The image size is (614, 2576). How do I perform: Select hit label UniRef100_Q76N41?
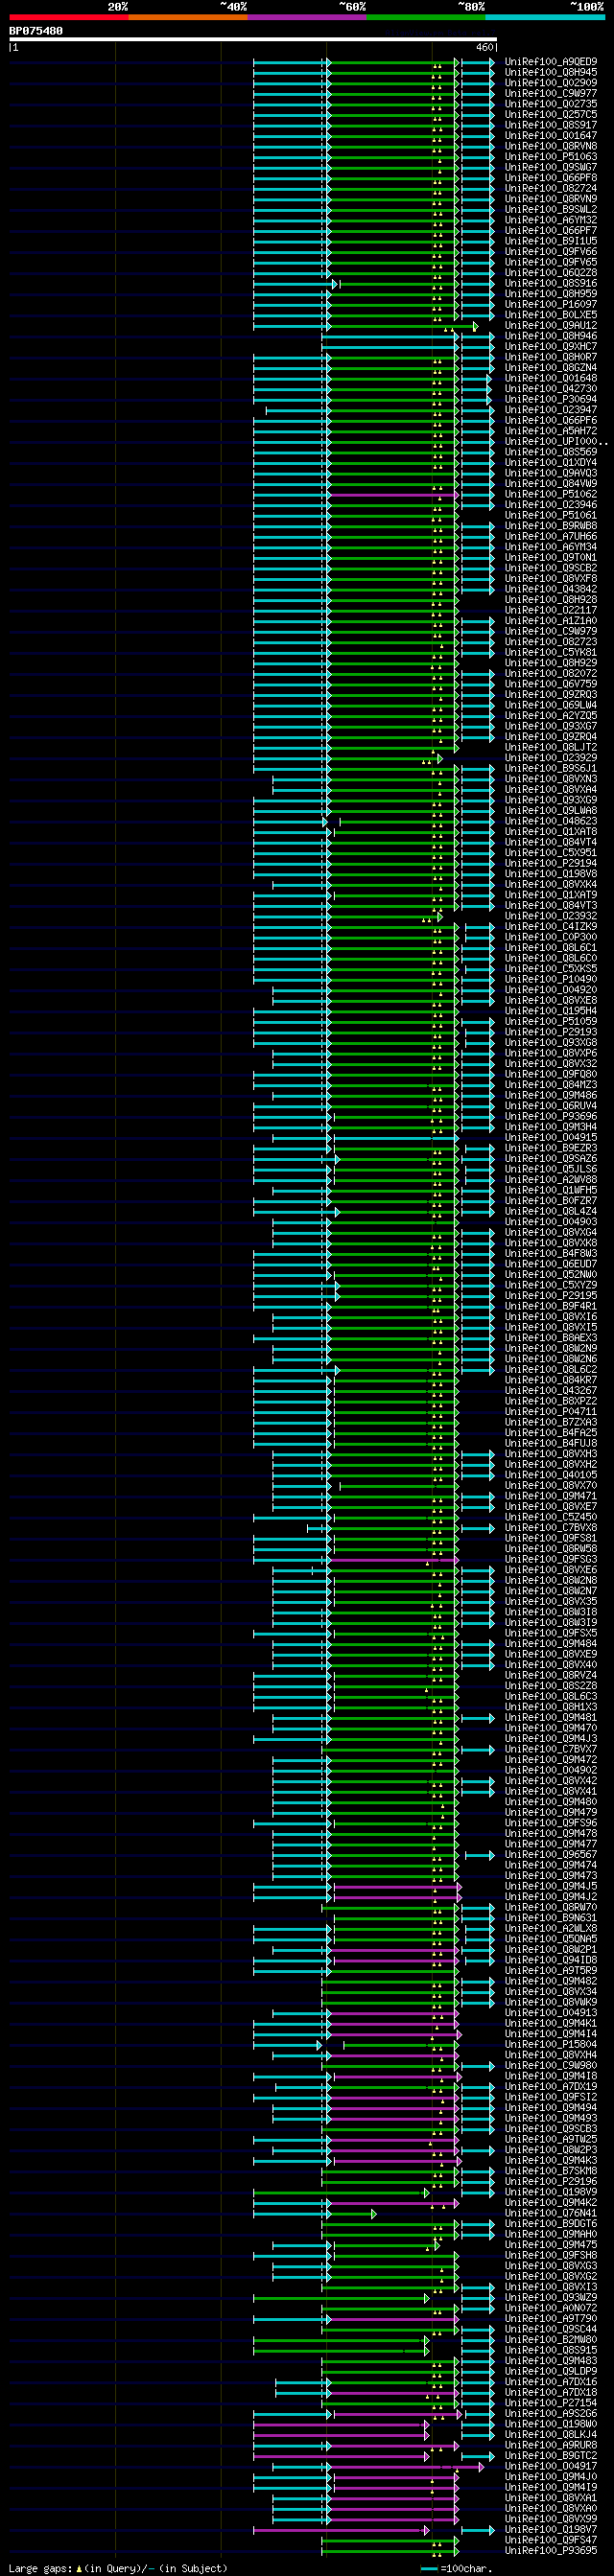coord(551,2214)
